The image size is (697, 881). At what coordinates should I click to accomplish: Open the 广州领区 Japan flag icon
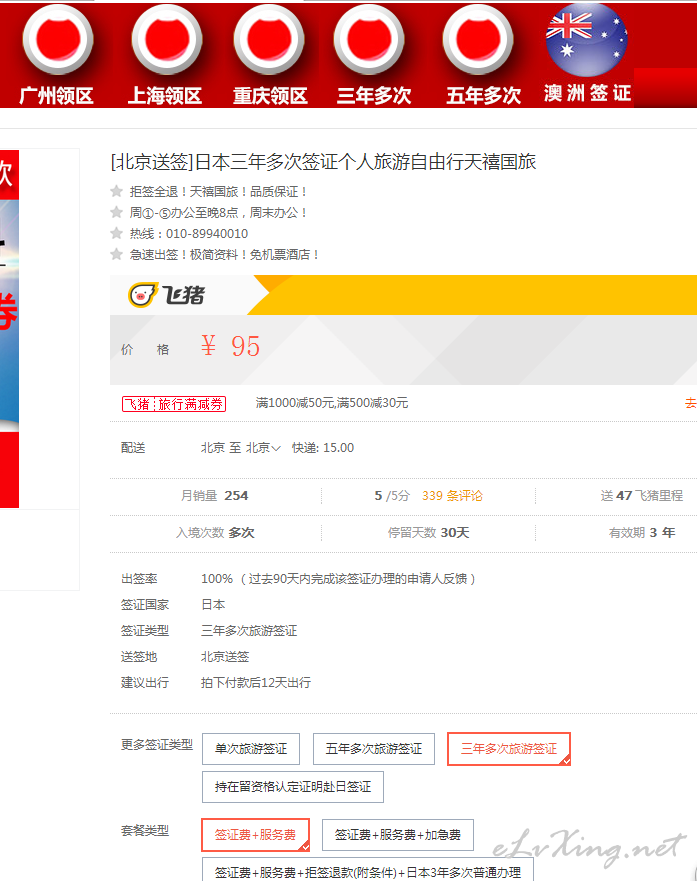[x=57, y=39]
